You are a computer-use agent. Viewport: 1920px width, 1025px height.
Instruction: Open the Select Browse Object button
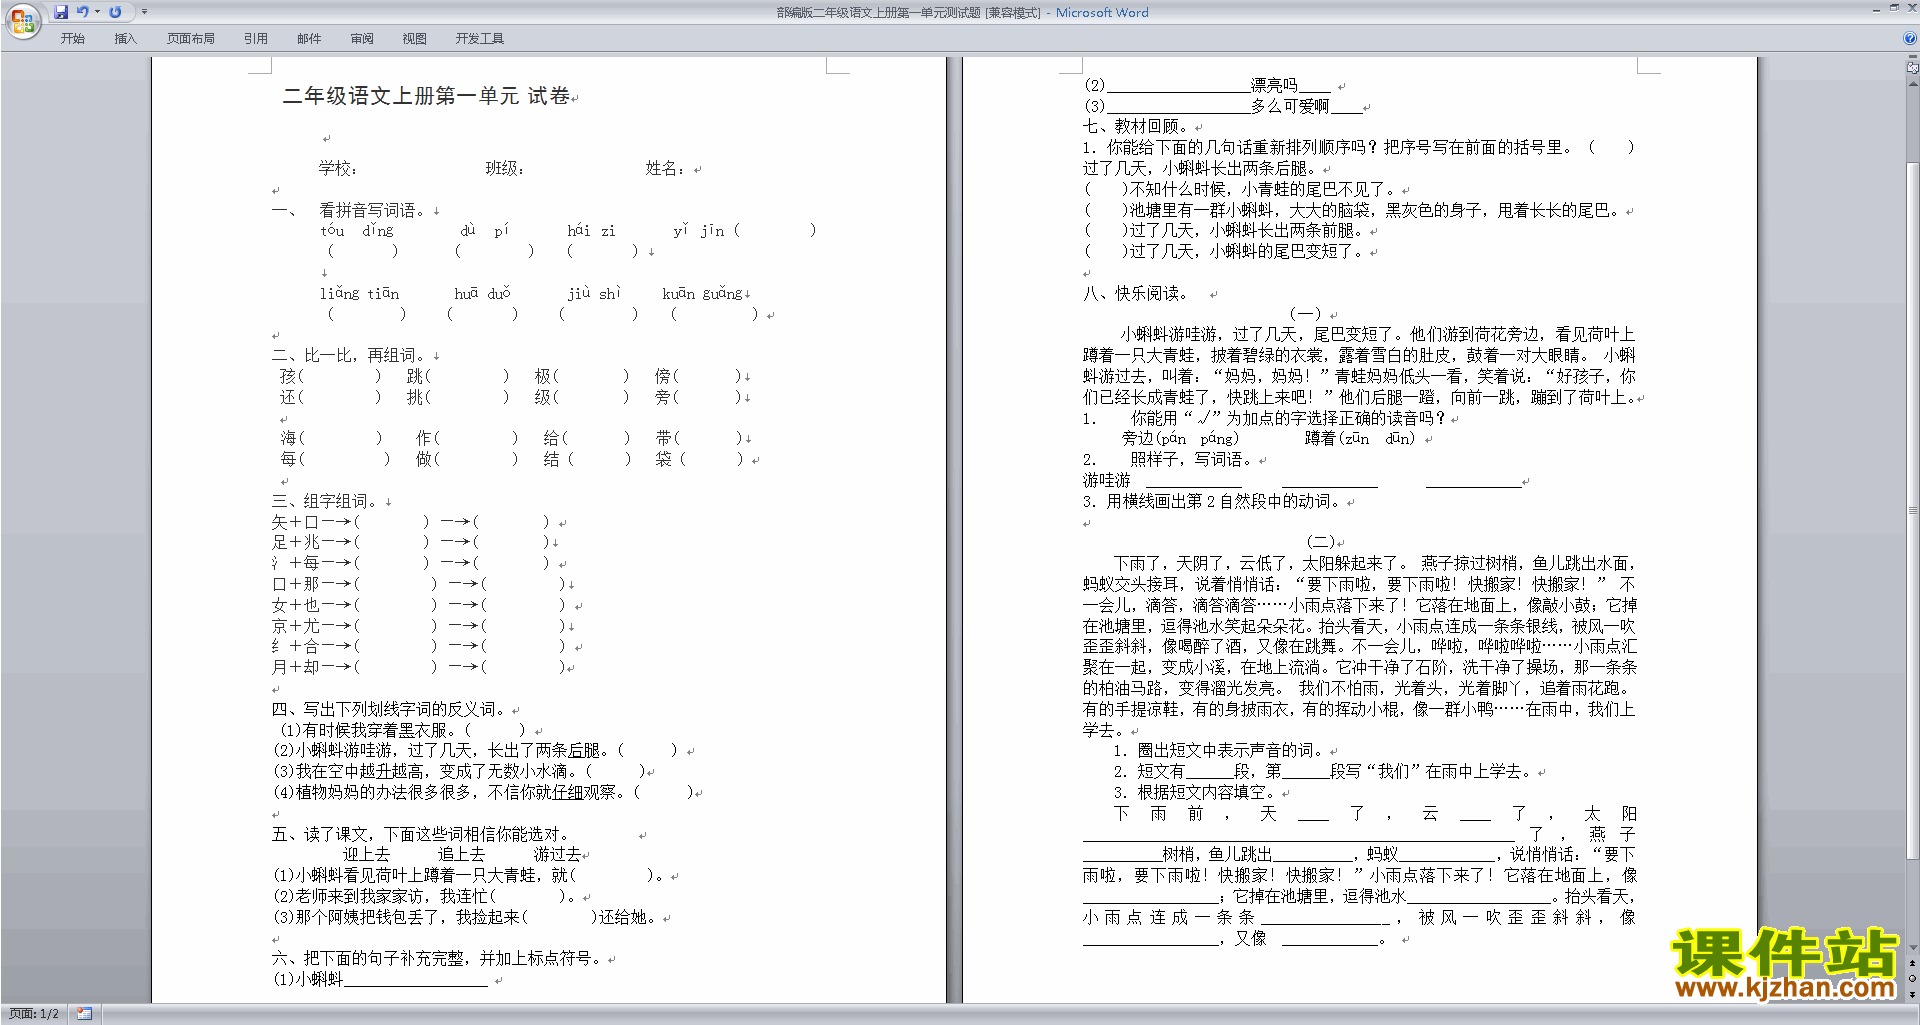pyautogui.click(x=1913, y=979)
